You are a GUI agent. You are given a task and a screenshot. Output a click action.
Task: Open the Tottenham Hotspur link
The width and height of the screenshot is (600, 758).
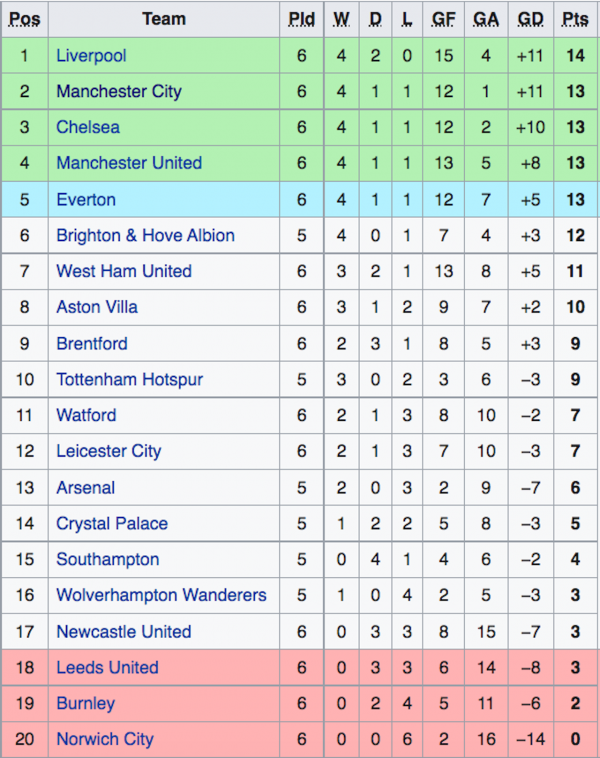coord(129,379)
